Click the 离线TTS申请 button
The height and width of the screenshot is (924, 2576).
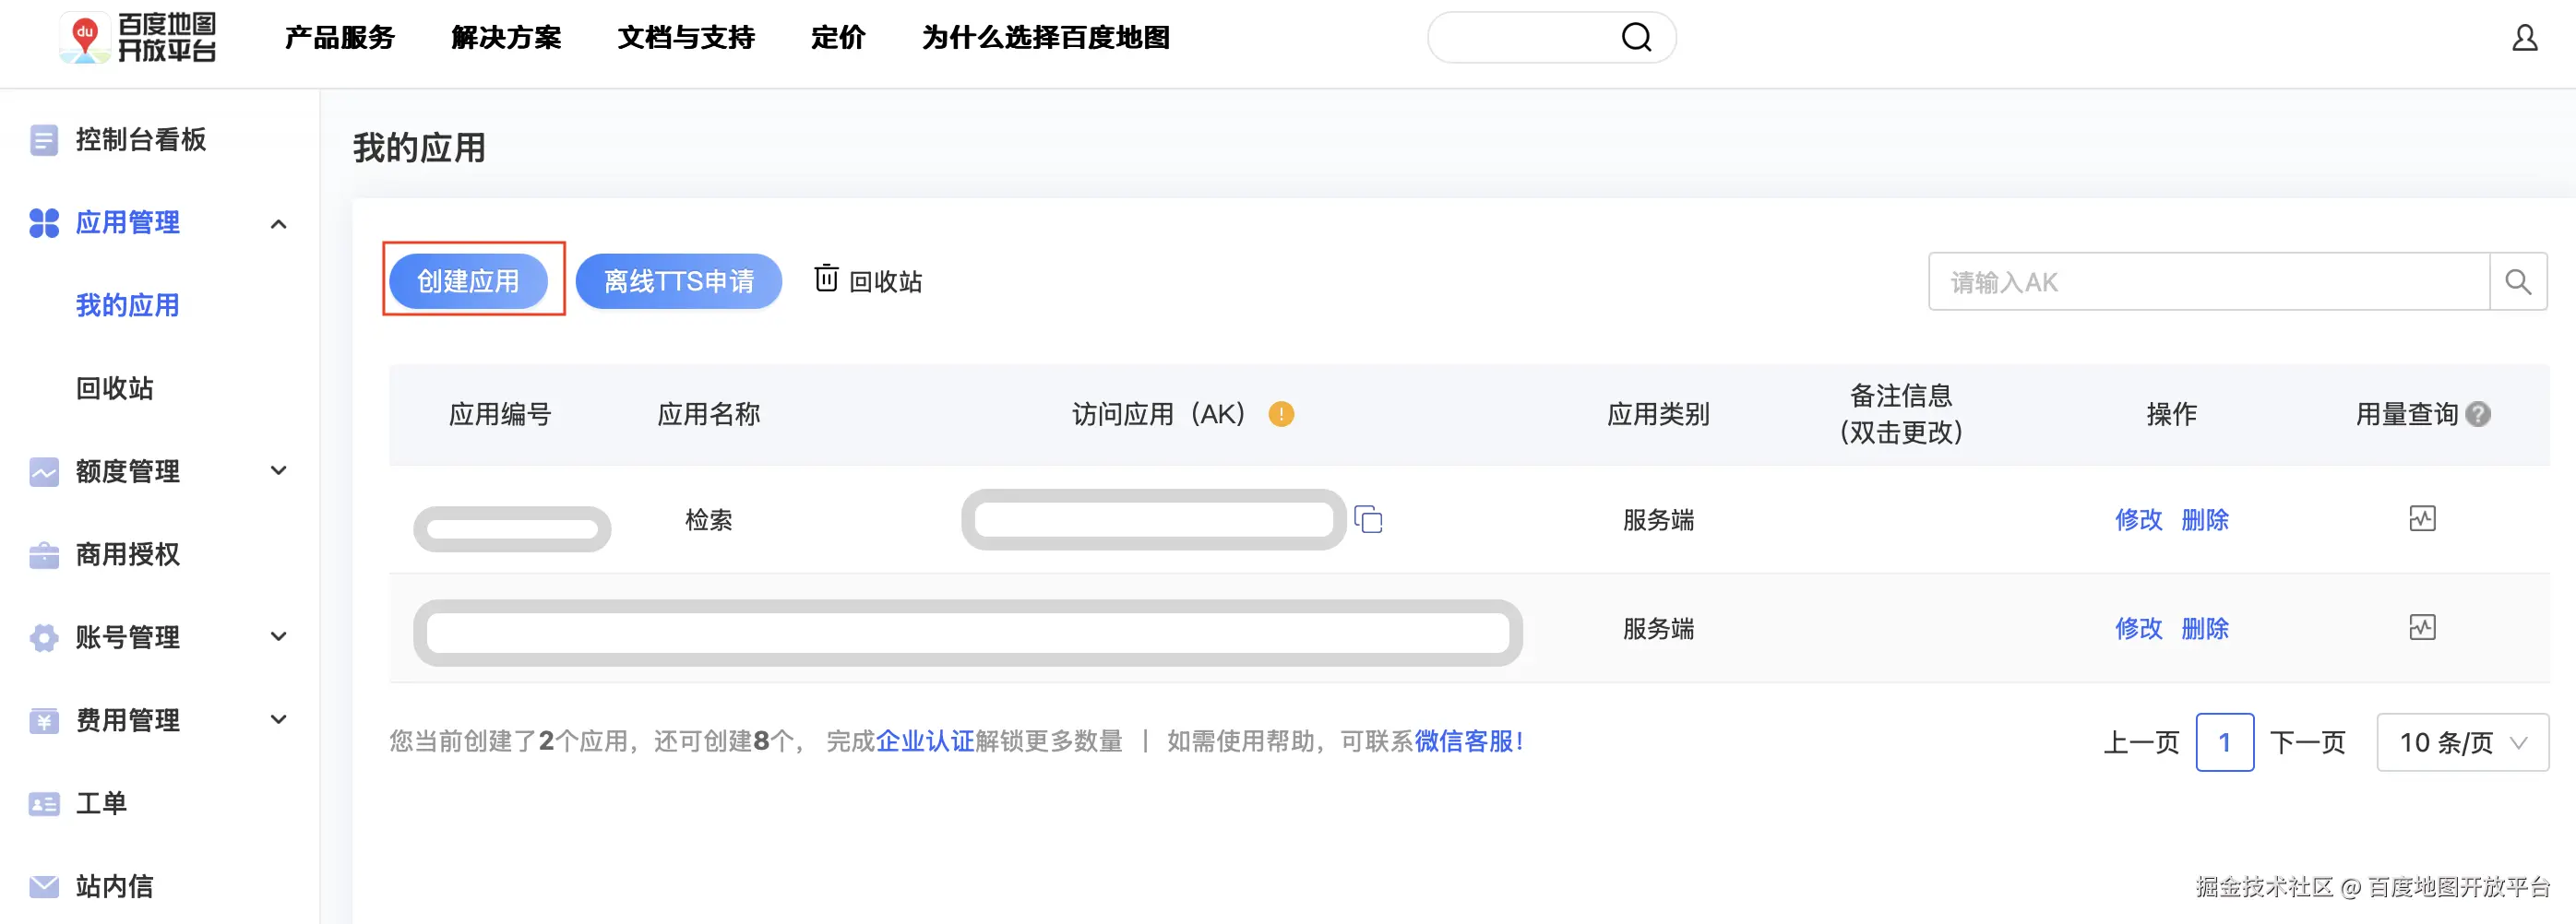[679, 281]
